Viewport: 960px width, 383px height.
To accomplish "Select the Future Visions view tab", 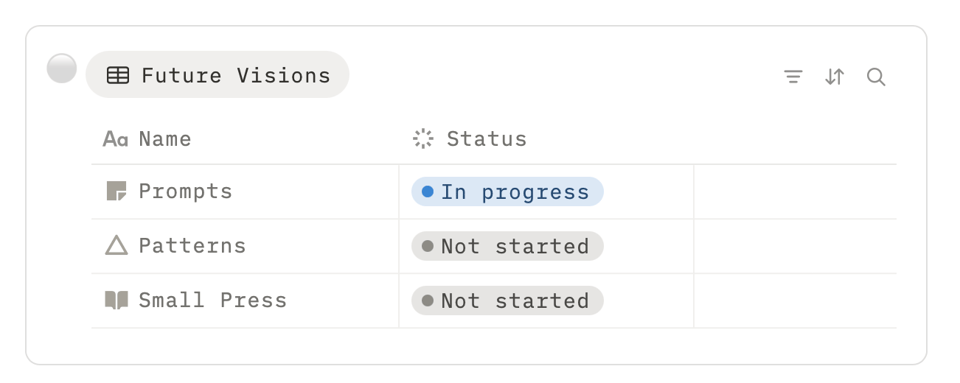I will tap(217, 75).
